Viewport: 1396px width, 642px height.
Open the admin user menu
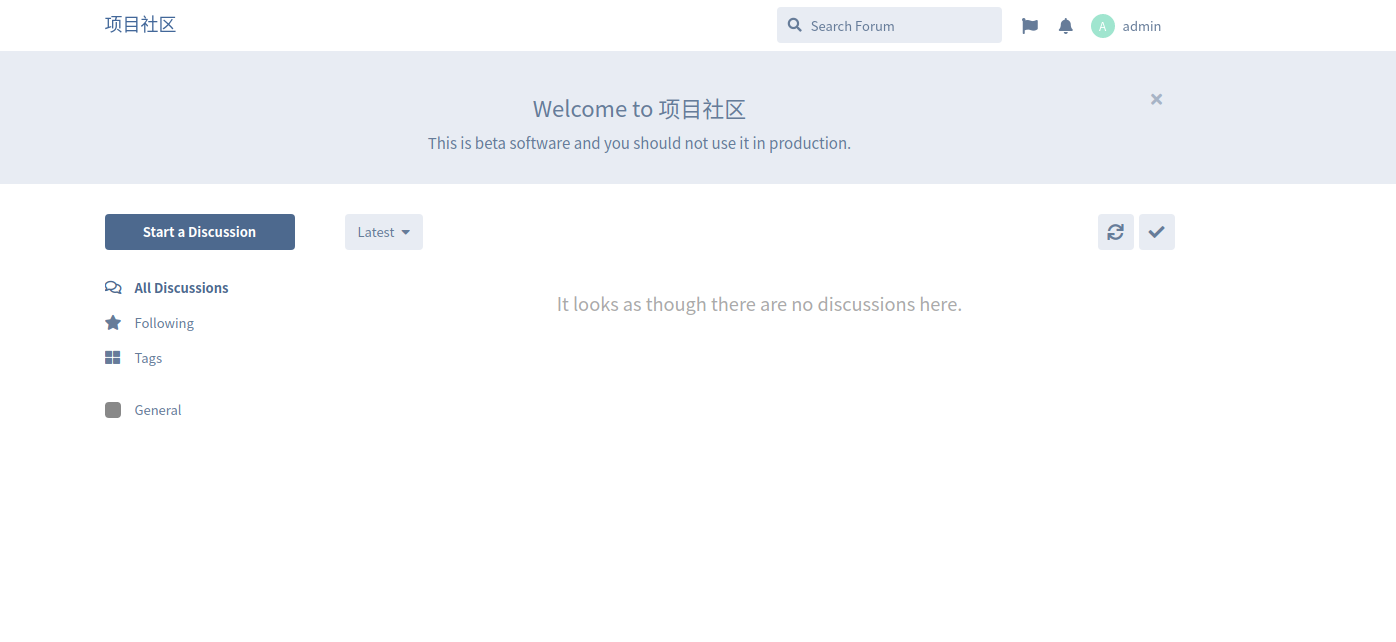[1141, 26]
